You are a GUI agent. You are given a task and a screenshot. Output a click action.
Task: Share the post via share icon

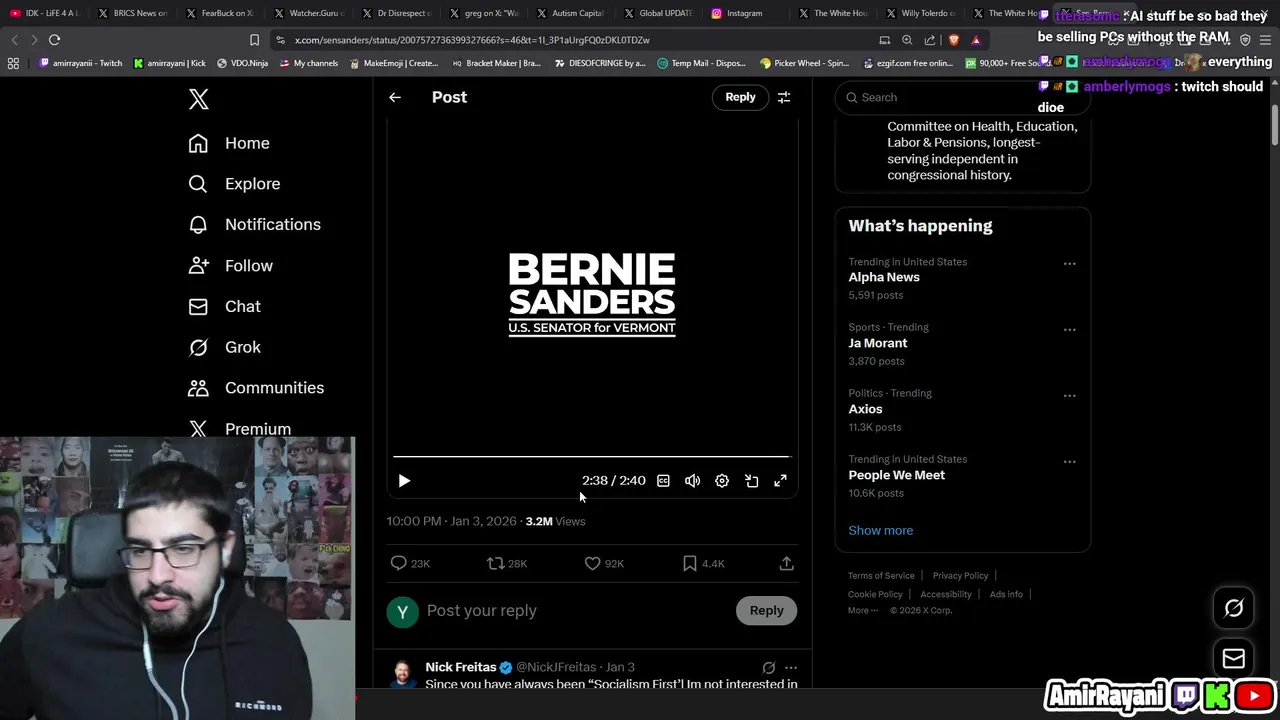[786, 564]
